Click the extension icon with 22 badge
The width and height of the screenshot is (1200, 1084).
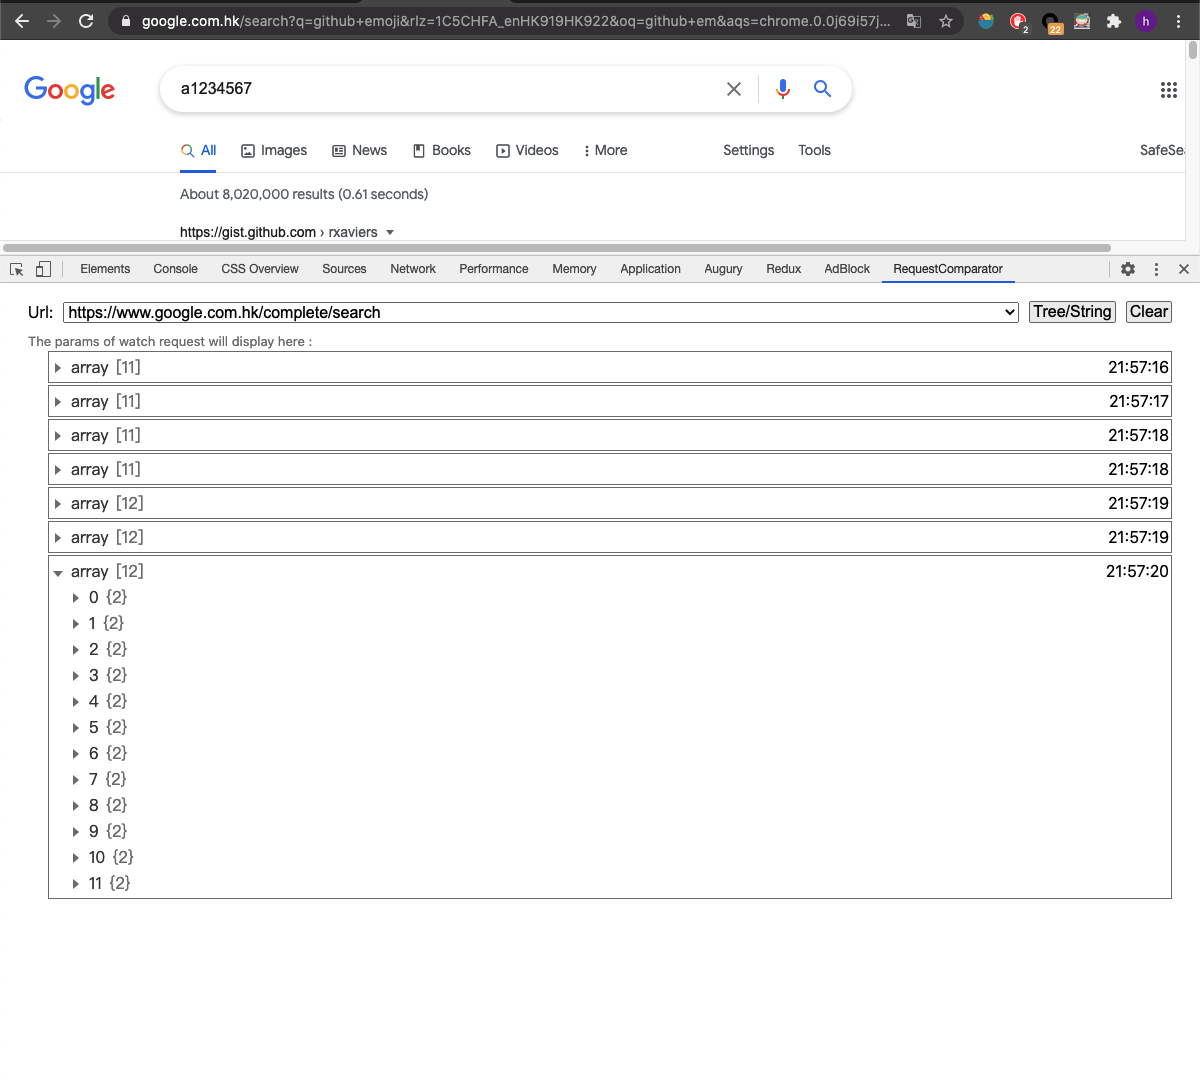click(x=1051, y=22)
